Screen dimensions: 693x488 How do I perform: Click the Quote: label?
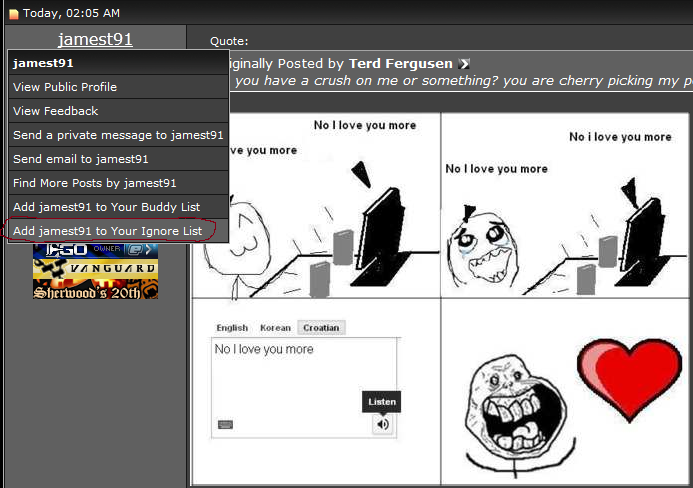coord(229,41)
